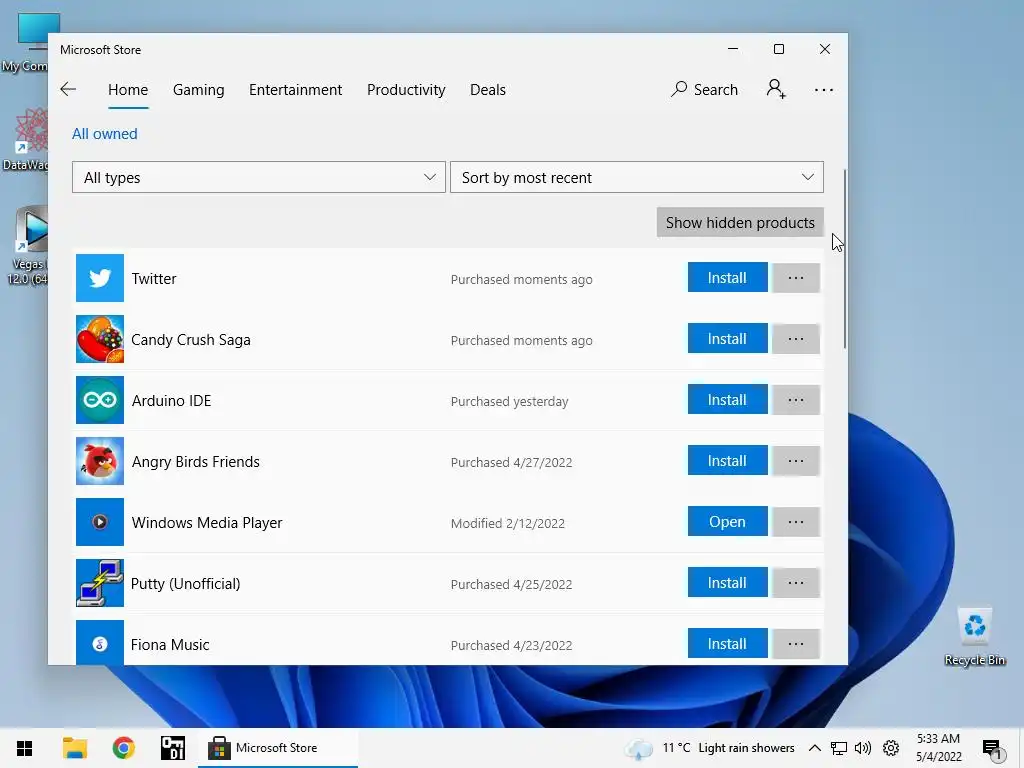This screenshot has height=768, width=1024.
Task: Open the Recycle Bin on the desktop
Action: pyautogui.click(x=974, y=637)
